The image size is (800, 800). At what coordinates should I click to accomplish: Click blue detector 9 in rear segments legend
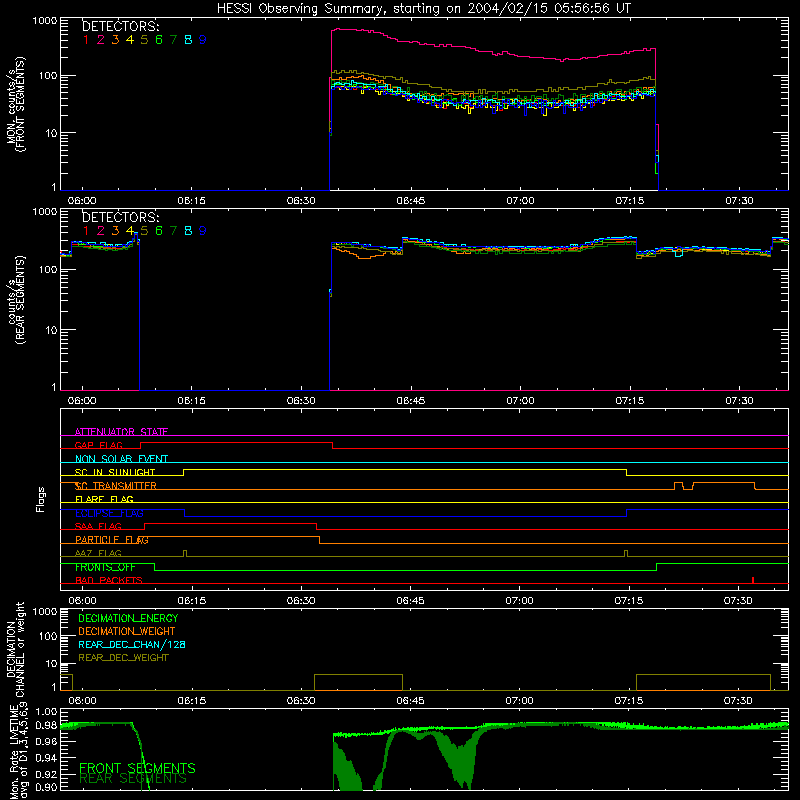(203, 231)
